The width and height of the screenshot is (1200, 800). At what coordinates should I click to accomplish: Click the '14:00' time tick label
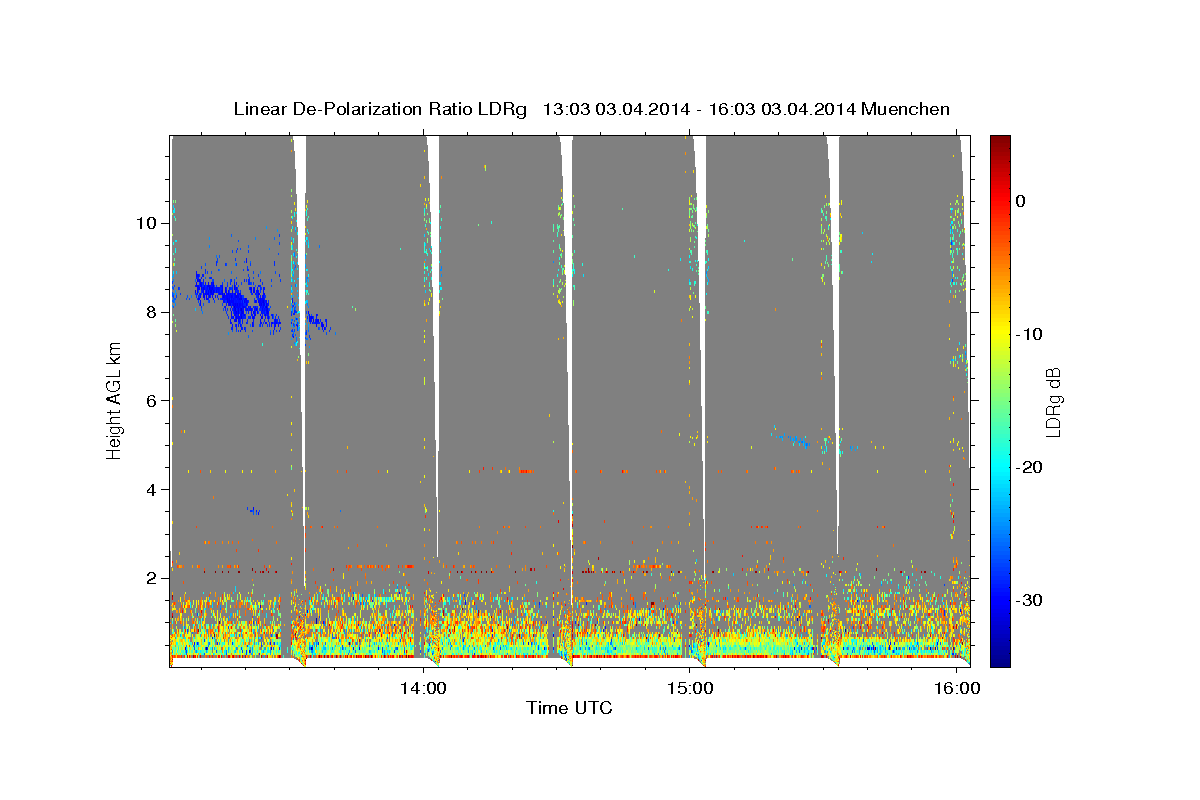click(422, 688)
